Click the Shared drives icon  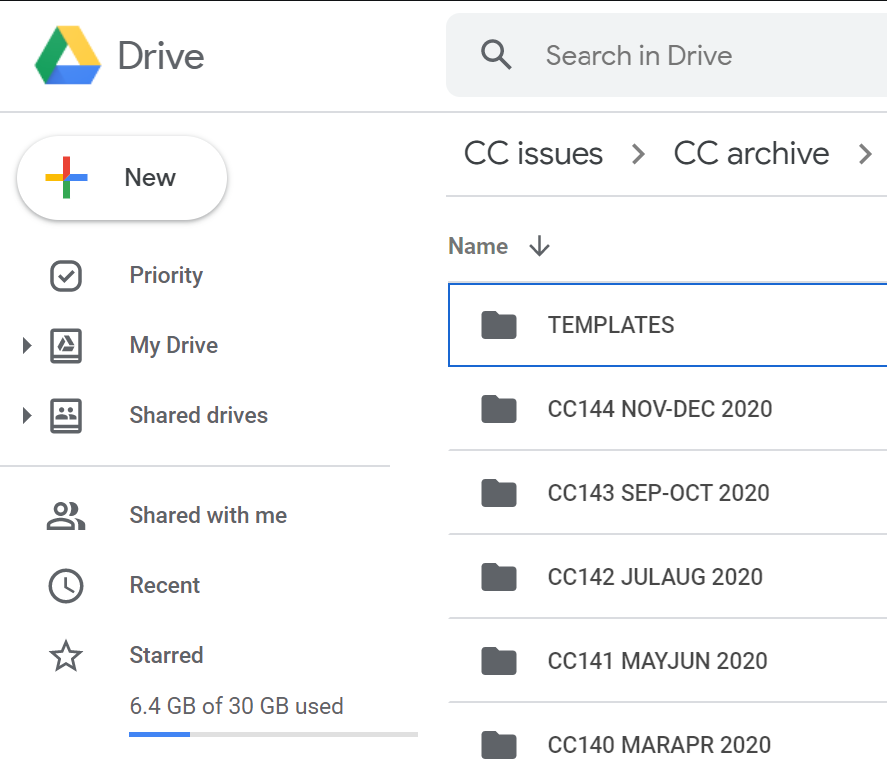(66, 416)
